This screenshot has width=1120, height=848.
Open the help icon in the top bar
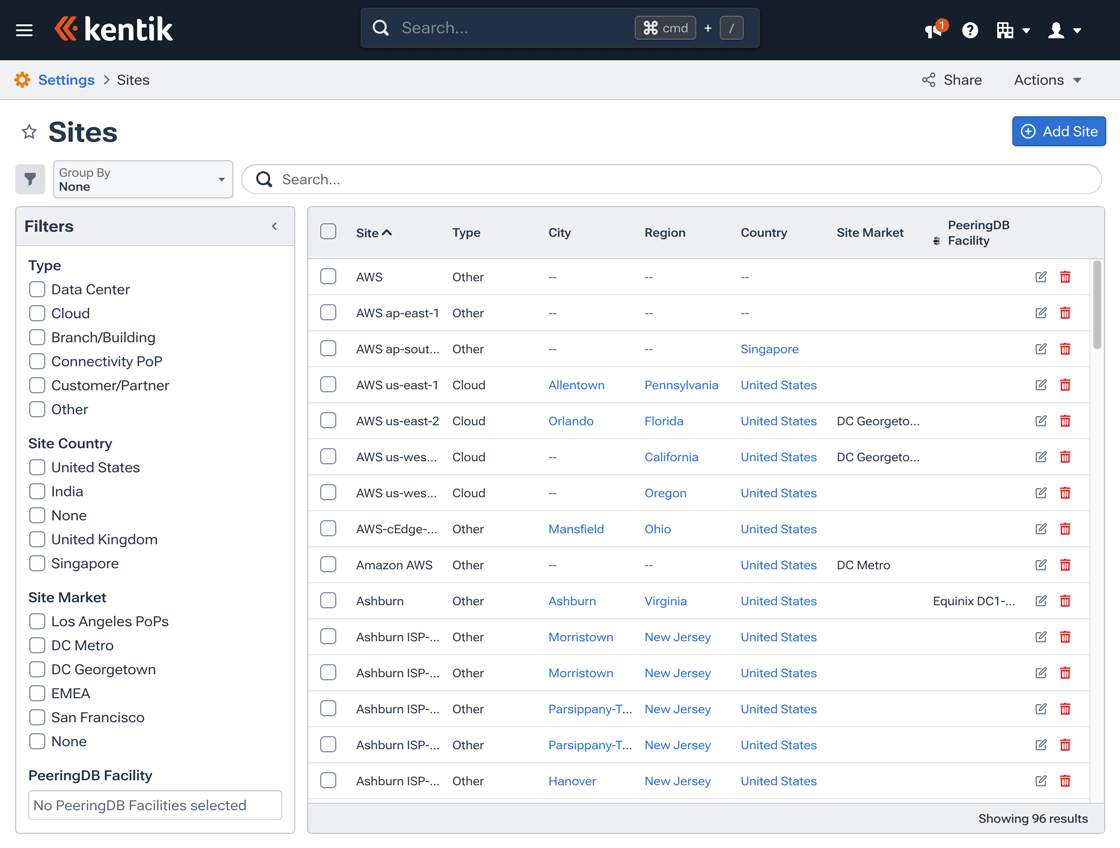(969, 30)
